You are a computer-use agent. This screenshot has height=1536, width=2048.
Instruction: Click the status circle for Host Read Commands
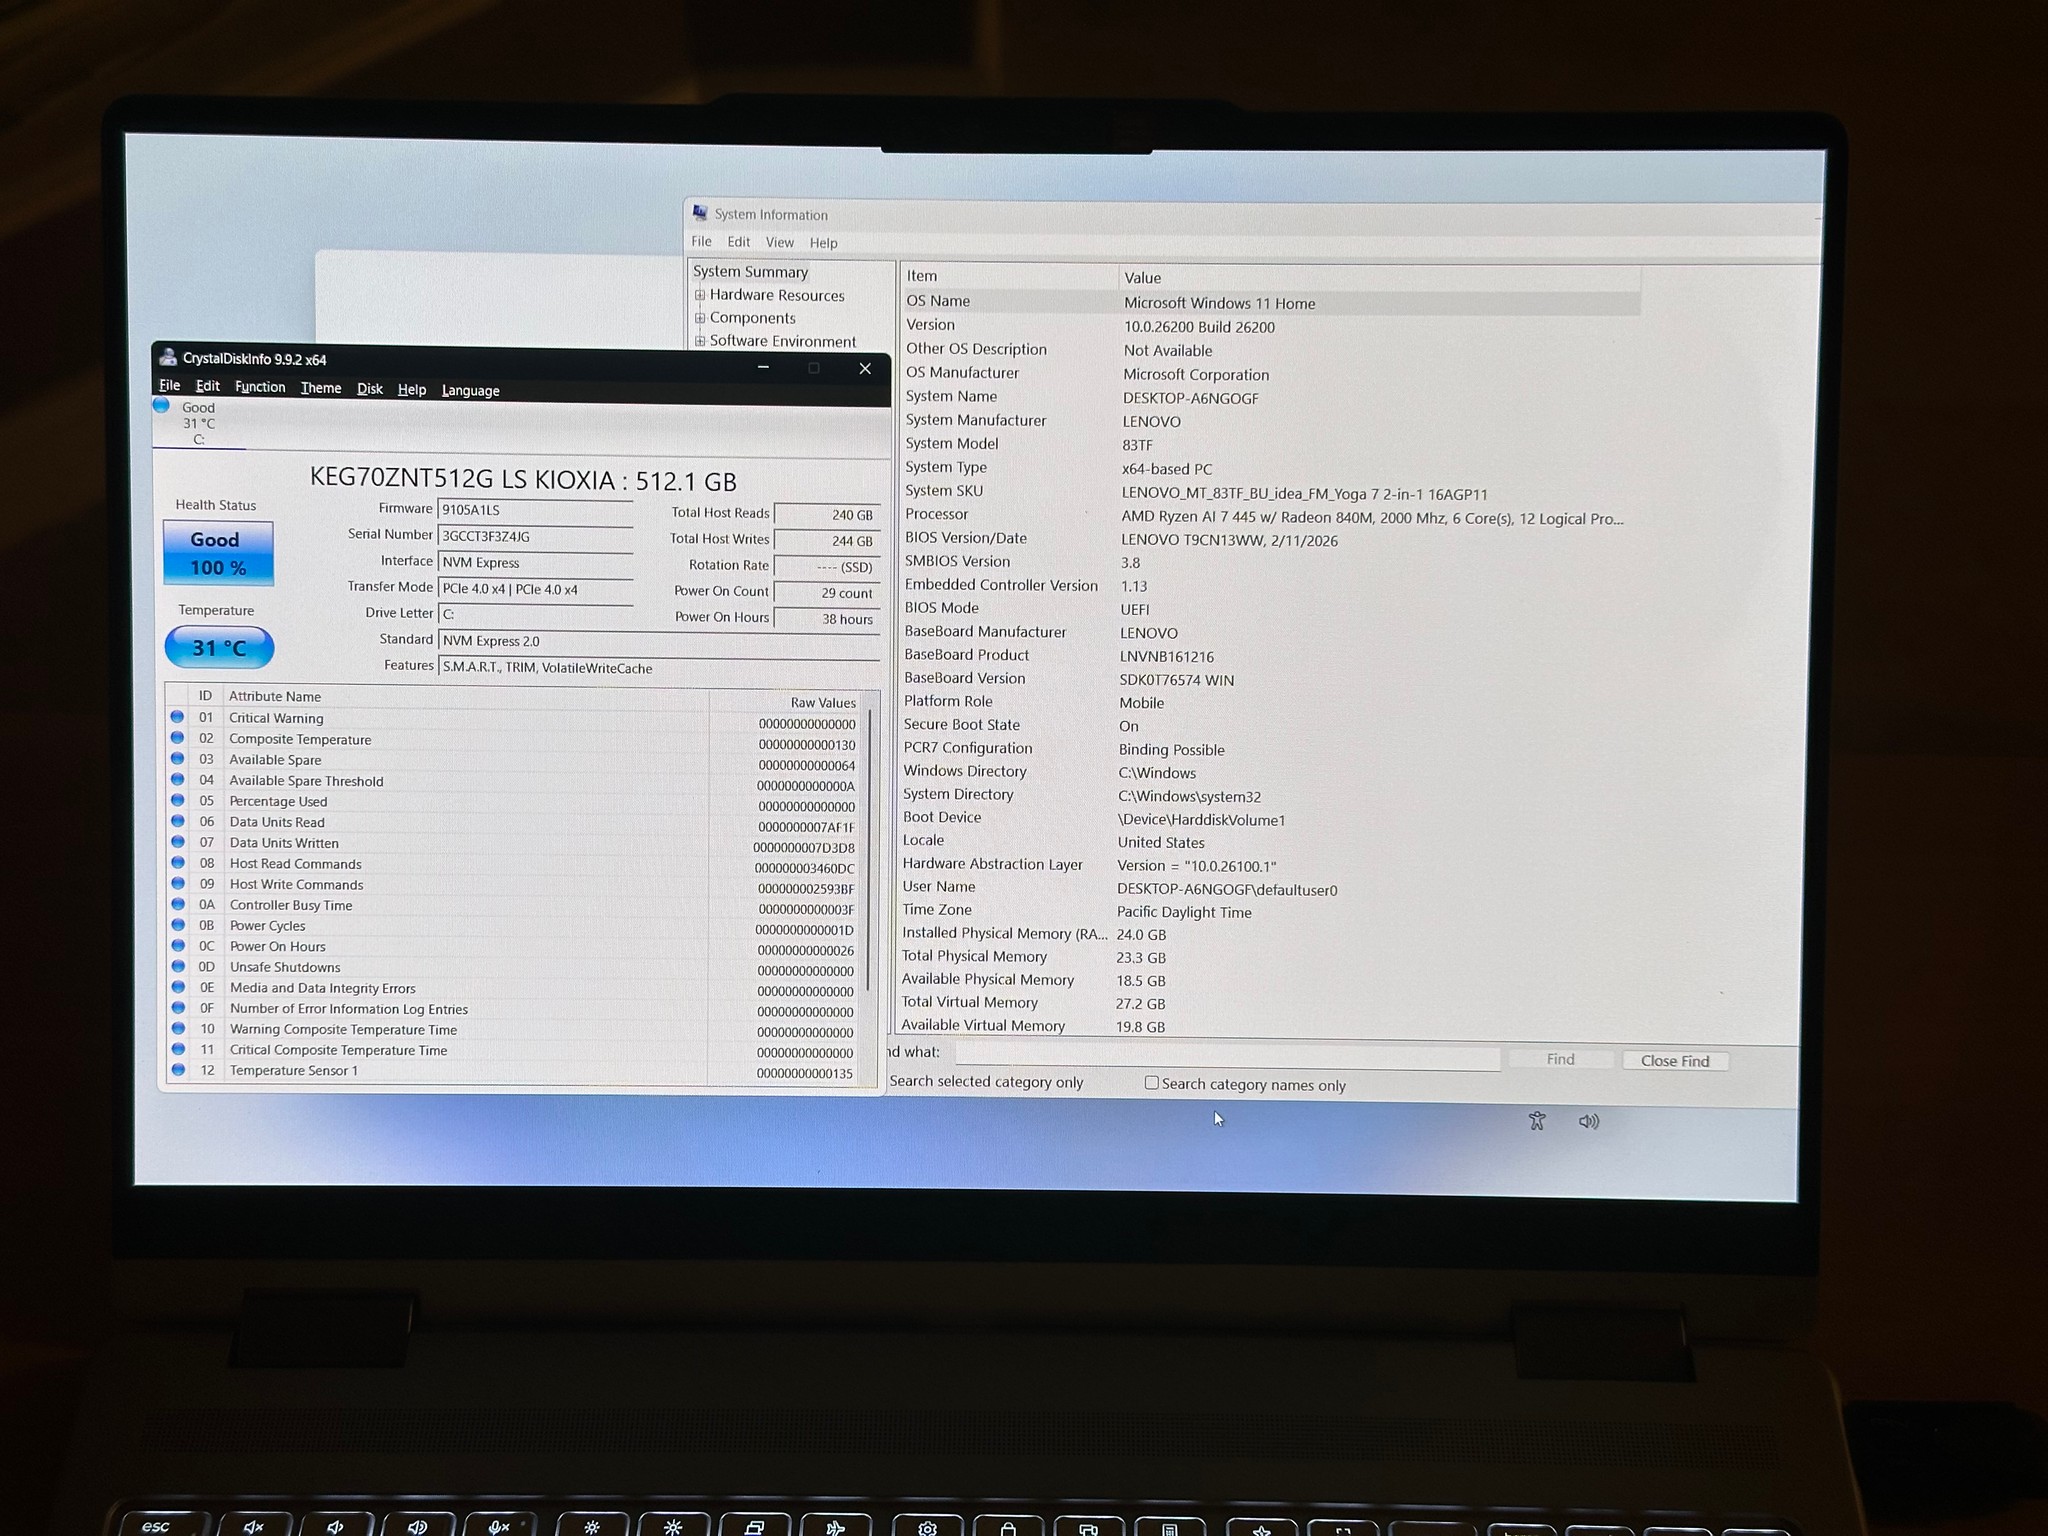point(177,863)
